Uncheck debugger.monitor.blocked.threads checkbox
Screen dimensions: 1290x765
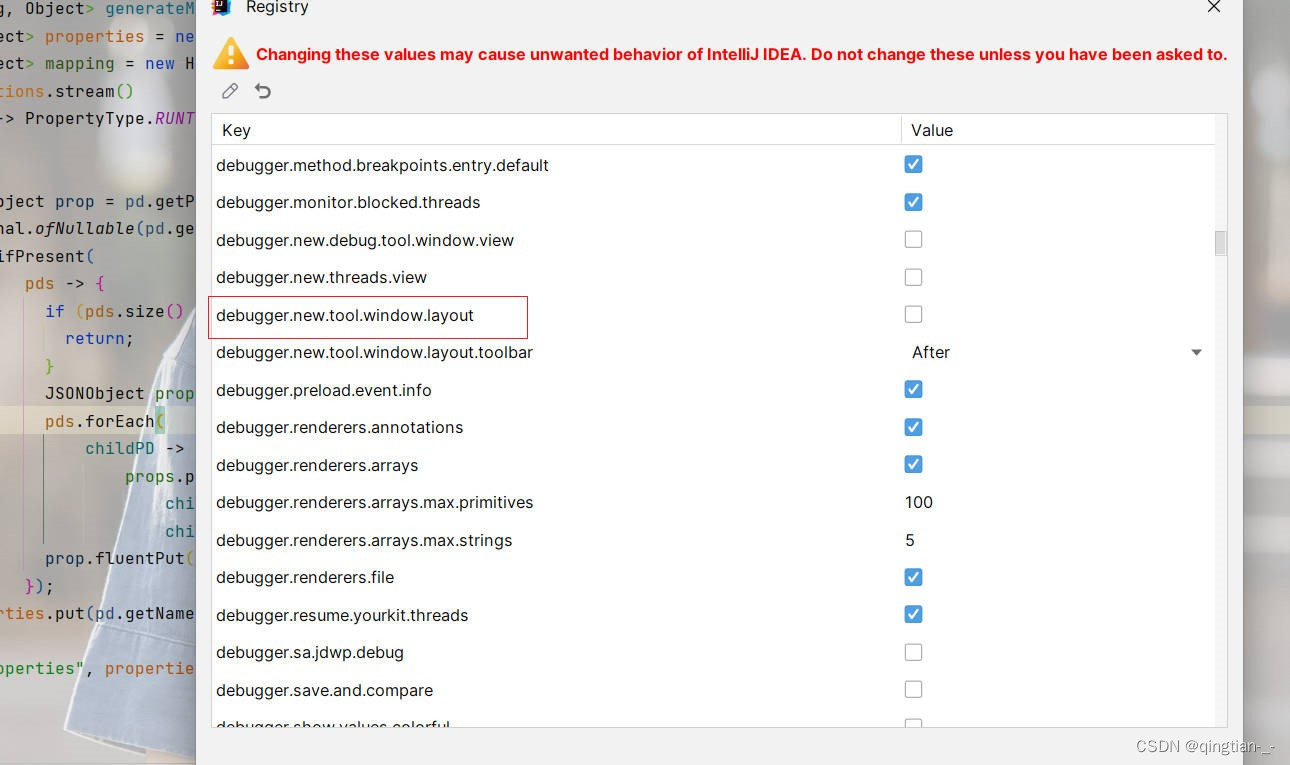tap(913, 202)
